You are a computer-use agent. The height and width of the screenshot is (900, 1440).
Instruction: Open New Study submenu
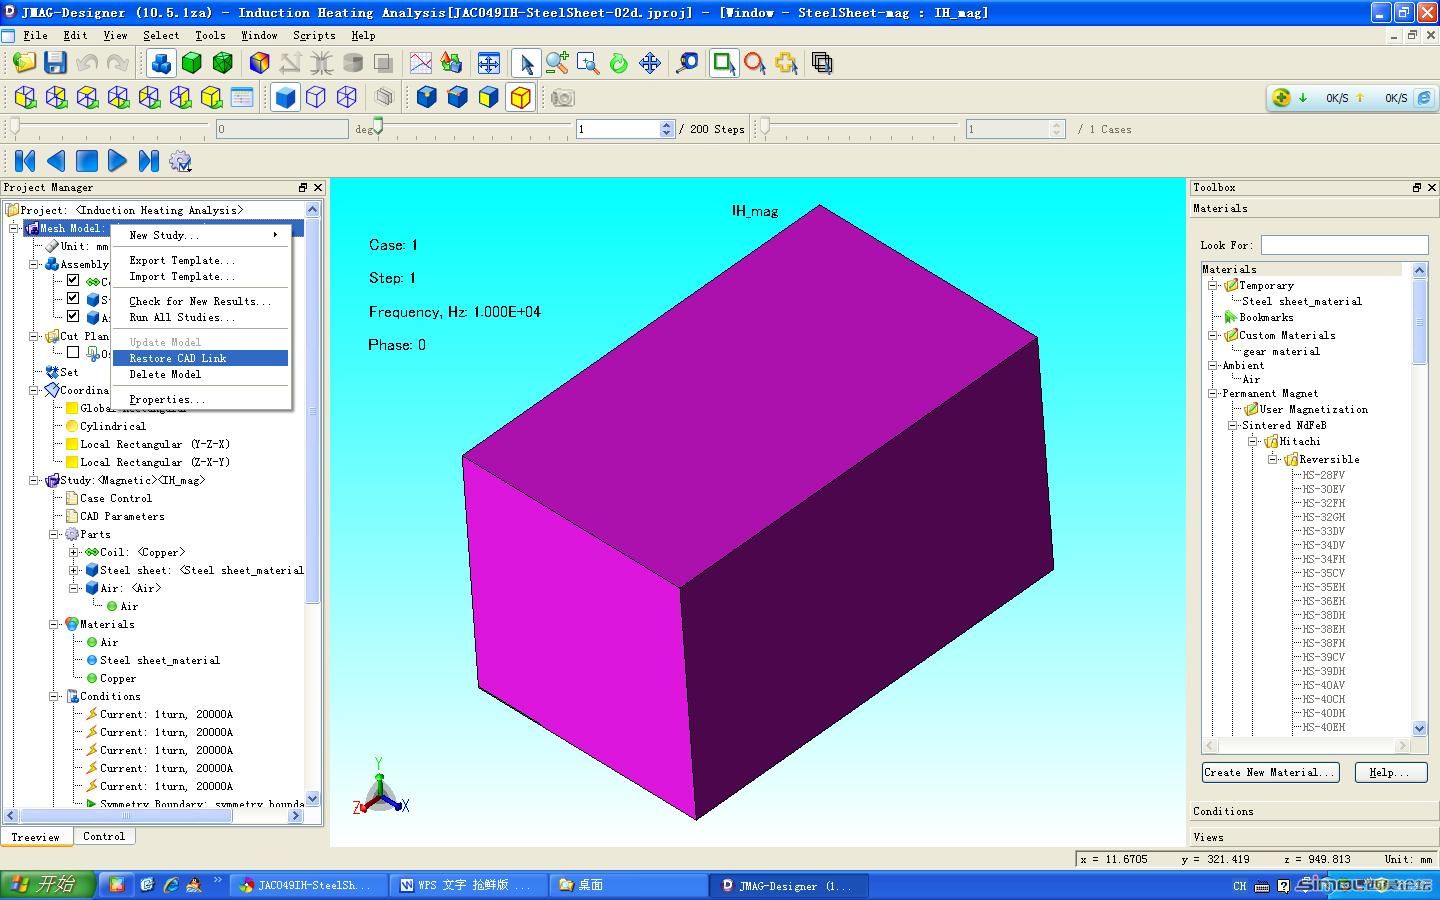coord(200,235)
